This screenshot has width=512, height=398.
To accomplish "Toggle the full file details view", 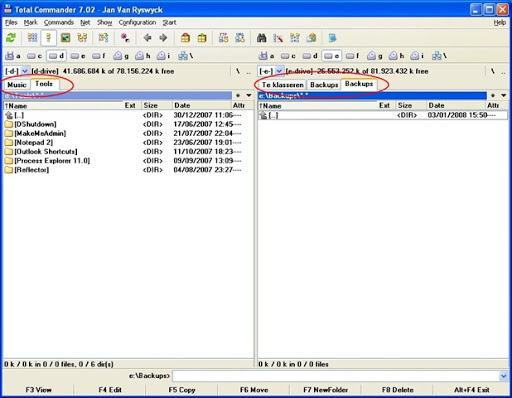I will coord(49,38).
